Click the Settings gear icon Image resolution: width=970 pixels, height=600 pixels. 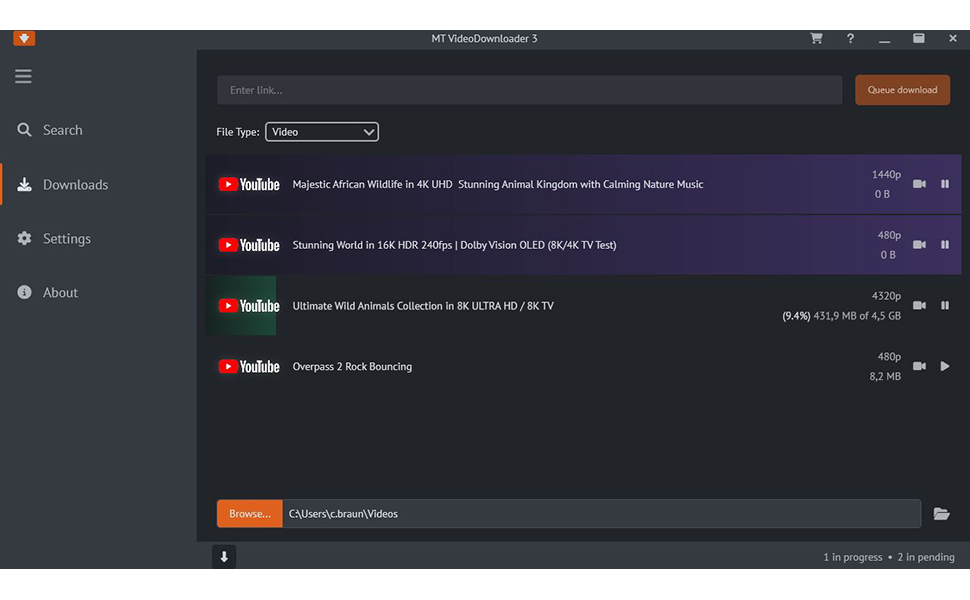click(x=24, y=238)
